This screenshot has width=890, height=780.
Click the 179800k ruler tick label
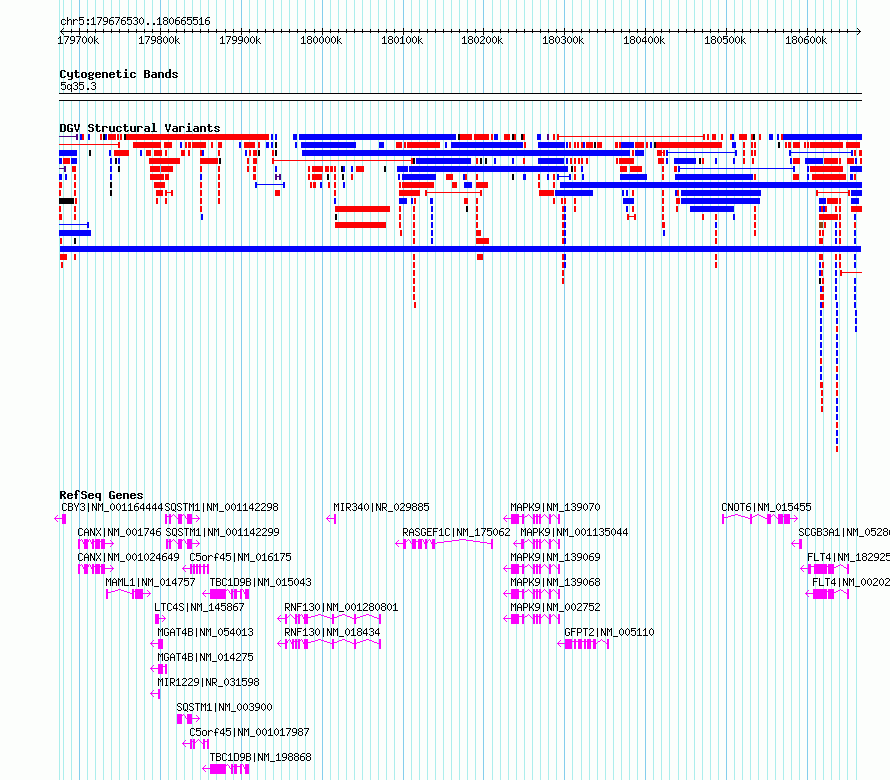coord(159,40)
